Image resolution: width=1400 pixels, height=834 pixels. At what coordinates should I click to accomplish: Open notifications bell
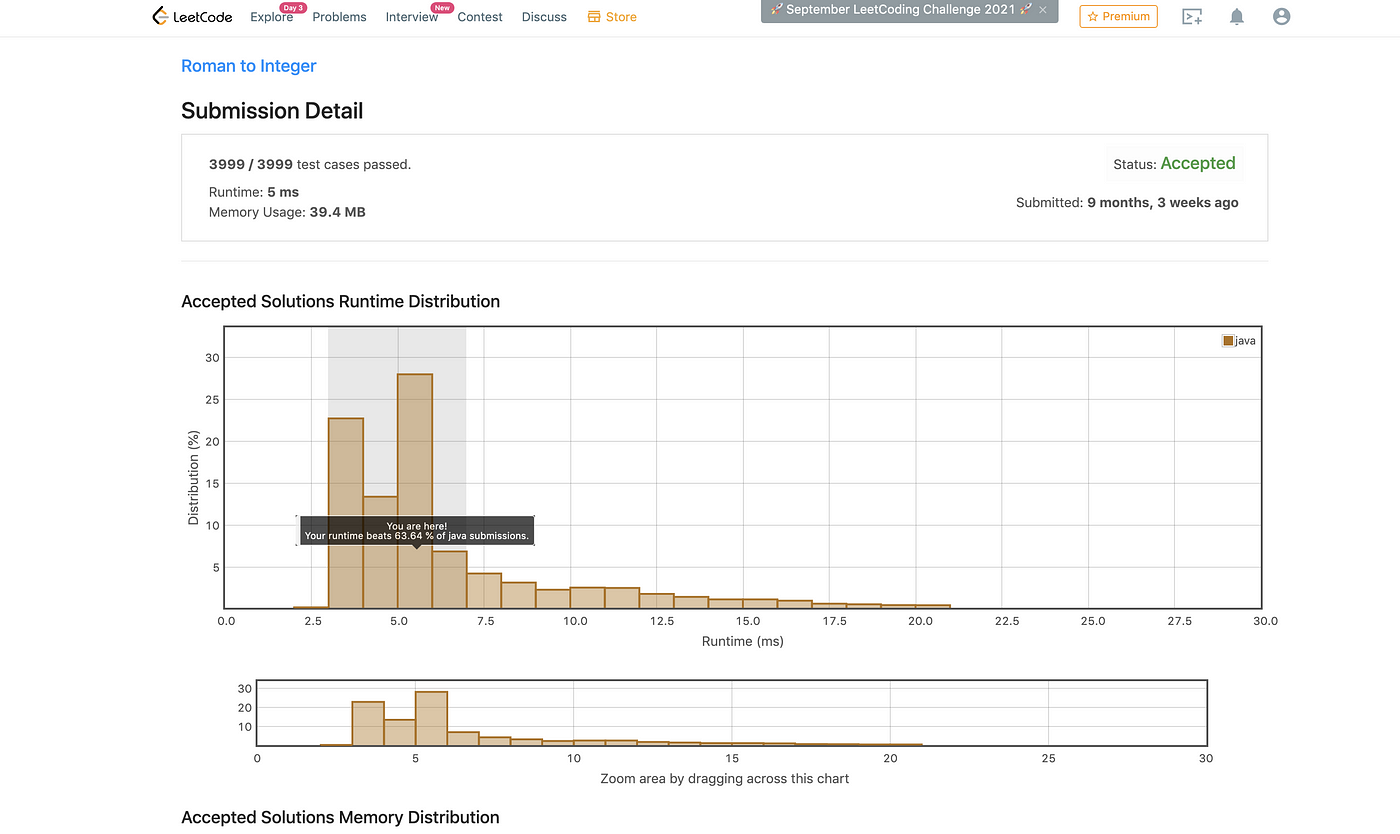point(1237,16)
